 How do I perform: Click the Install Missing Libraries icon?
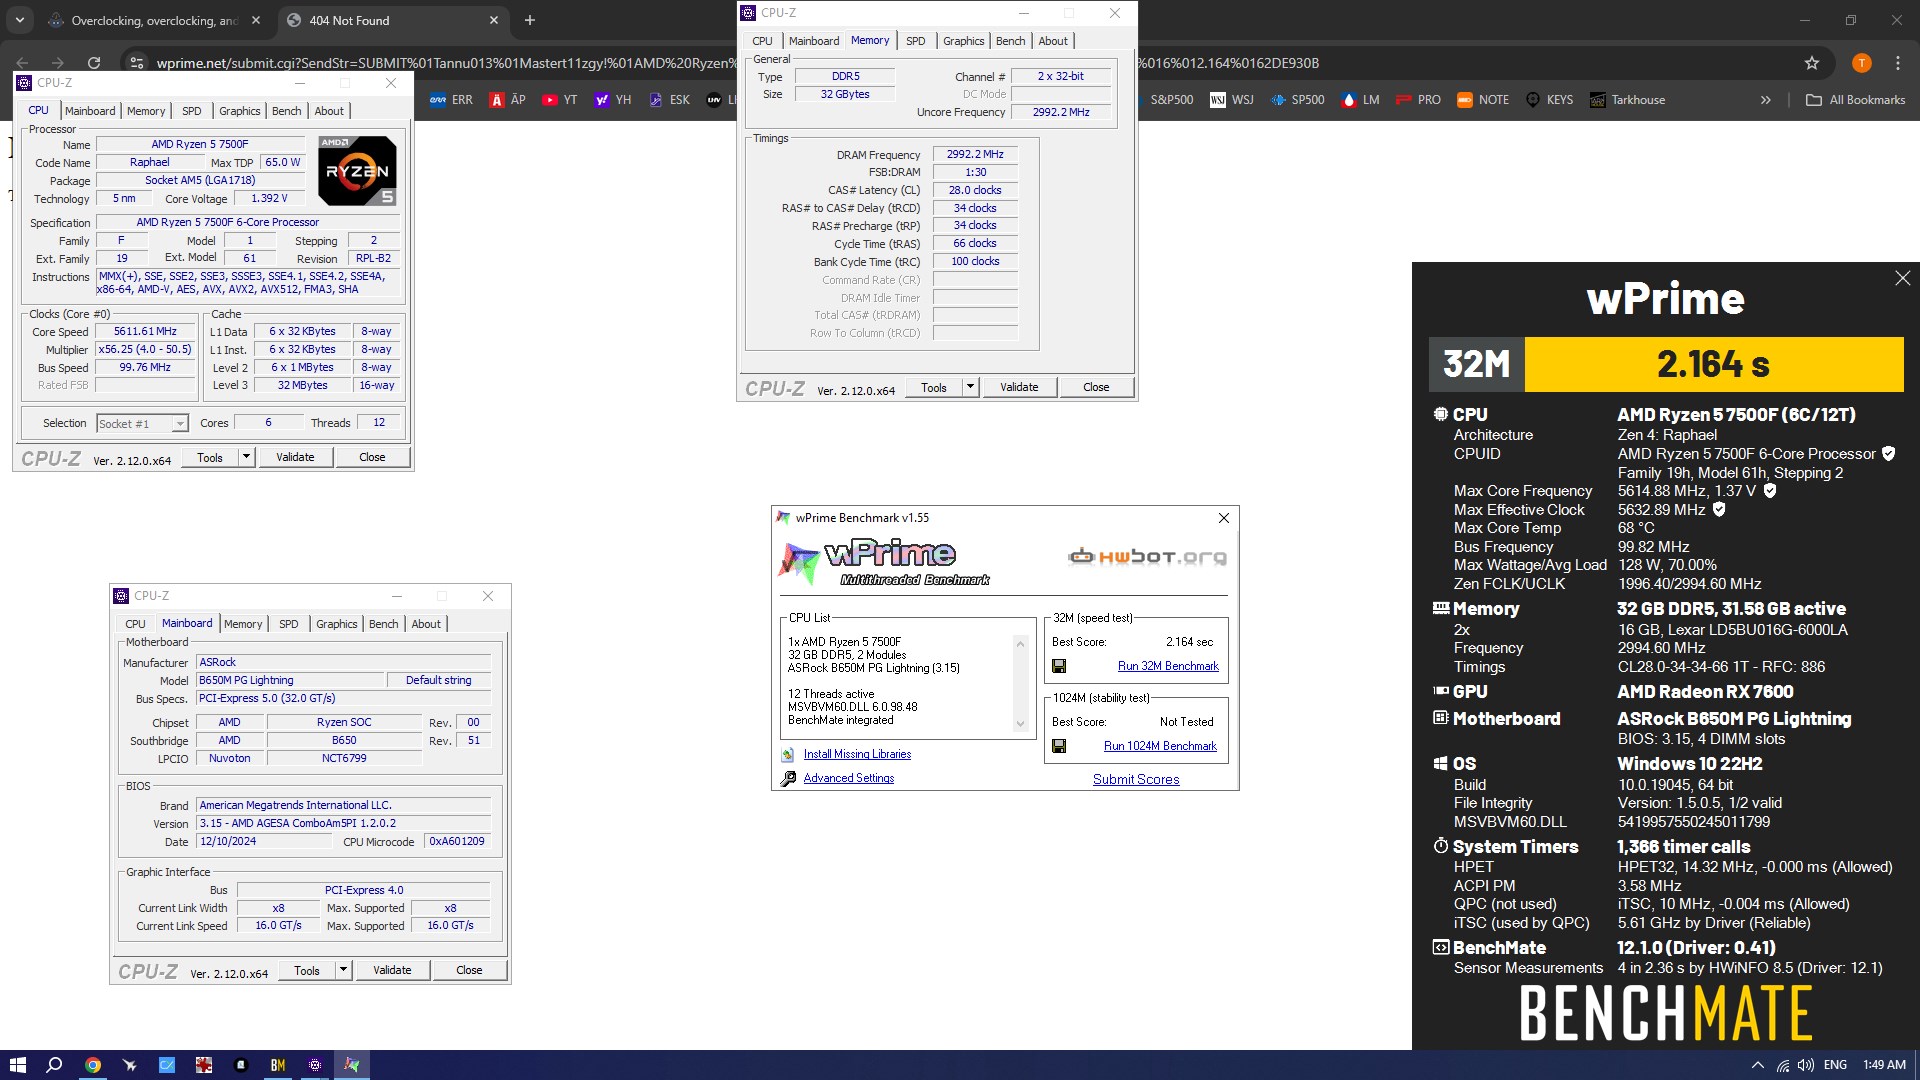[x=788, y=755]
